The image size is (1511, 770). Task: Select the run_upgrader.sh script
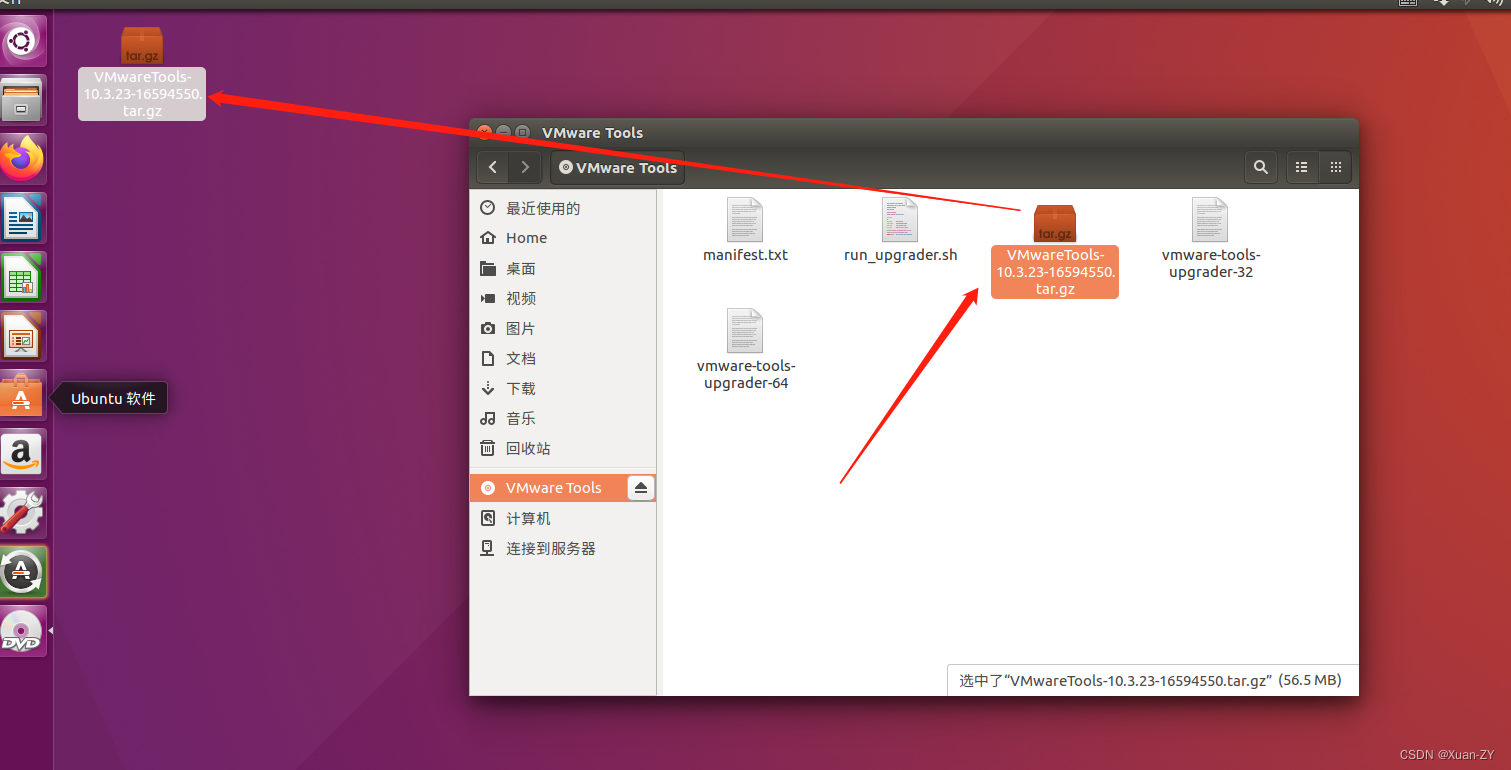900,231
